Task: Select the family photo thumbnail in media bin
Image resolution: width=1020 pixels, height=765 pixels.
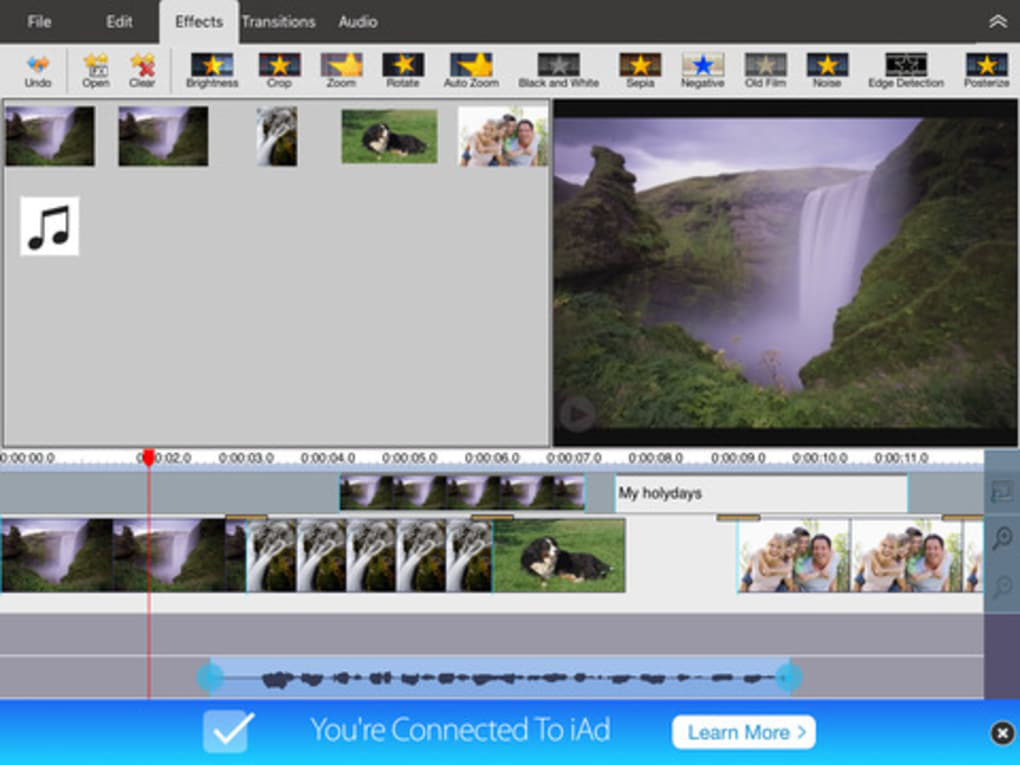Action: click(x=503, y=136)
